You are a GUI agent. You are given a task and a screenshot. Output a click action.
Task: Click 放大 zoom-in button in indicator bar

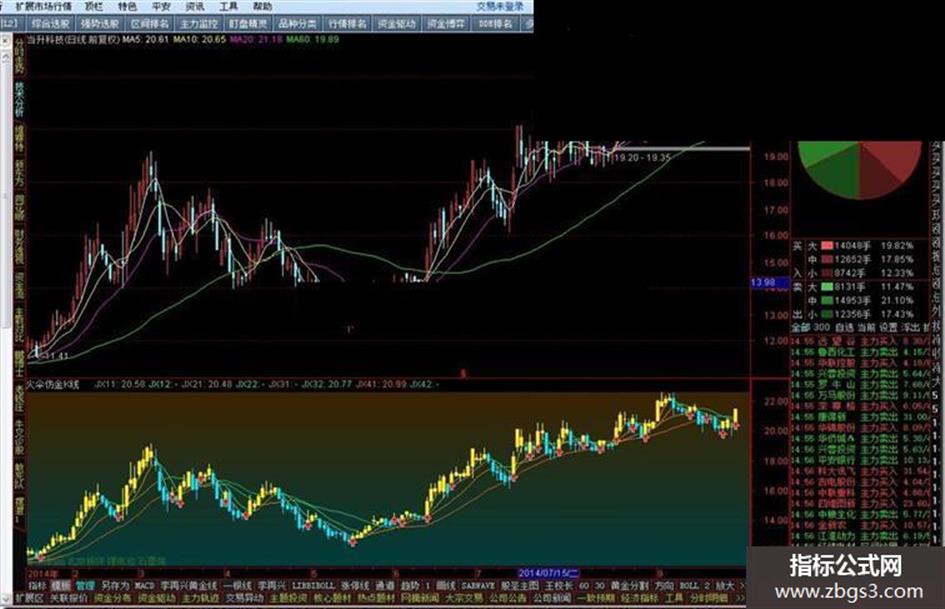pos(725,585)
